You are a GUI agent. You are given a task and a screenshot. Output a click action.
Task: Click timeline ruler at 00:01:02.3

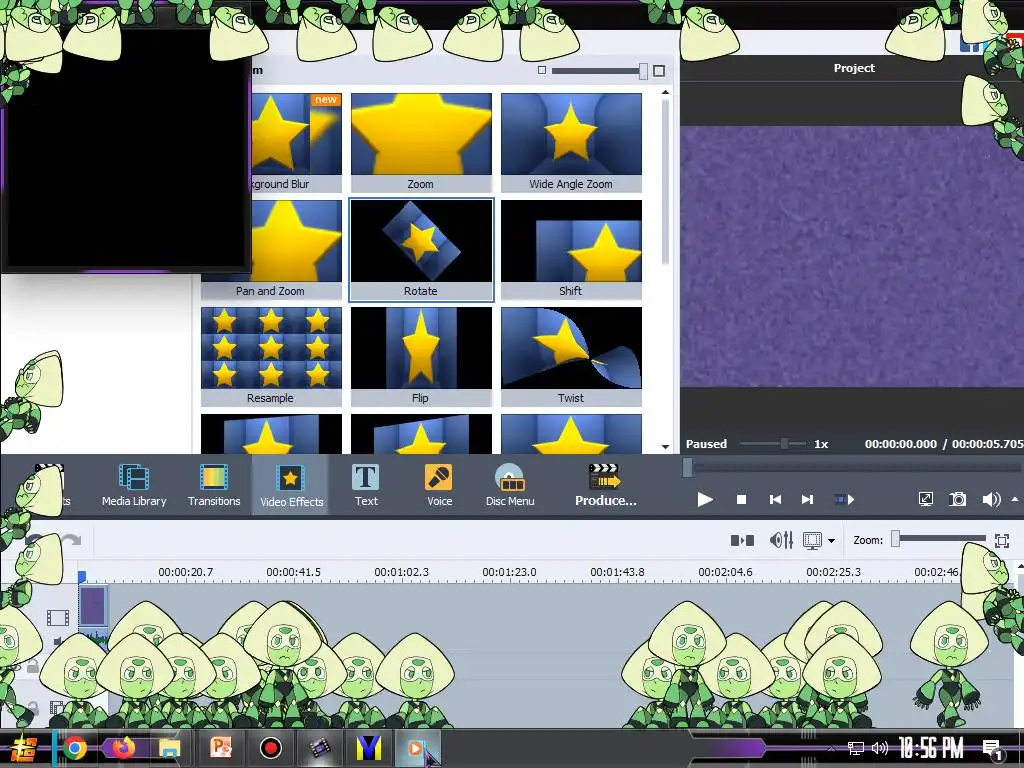coord(401,572)
